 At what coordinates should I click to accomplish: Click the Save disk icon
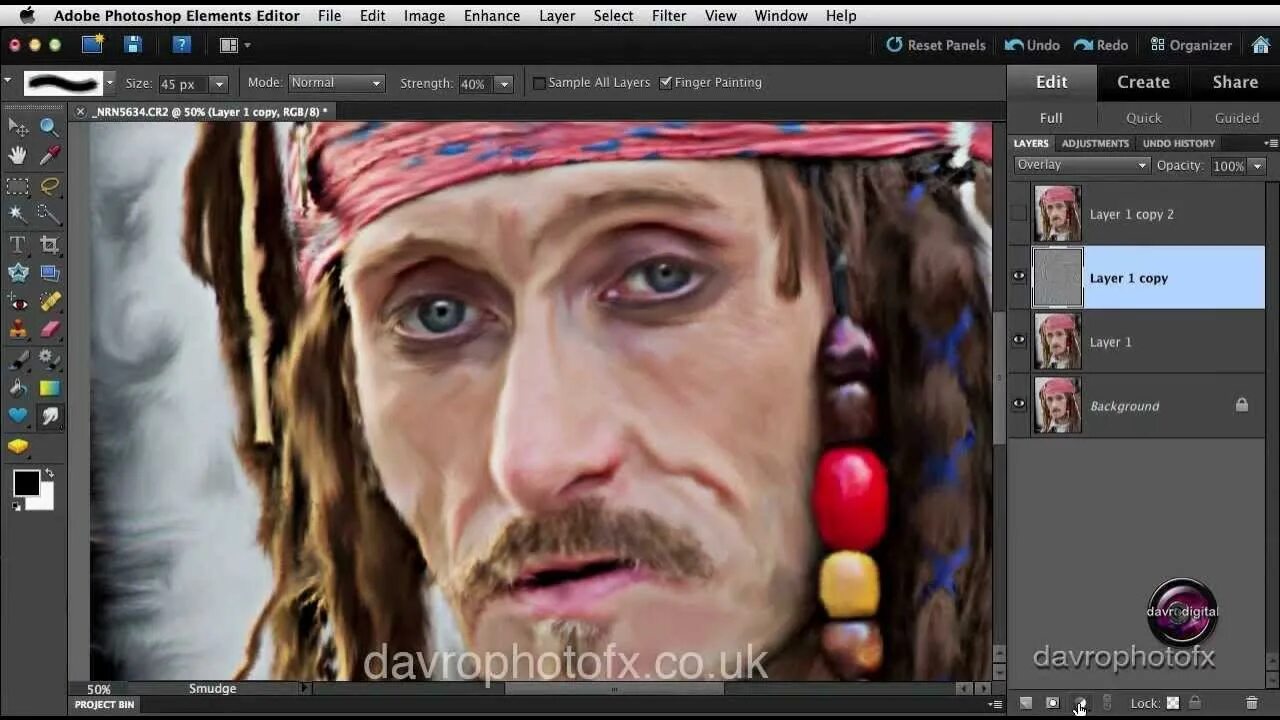[132, 44]
